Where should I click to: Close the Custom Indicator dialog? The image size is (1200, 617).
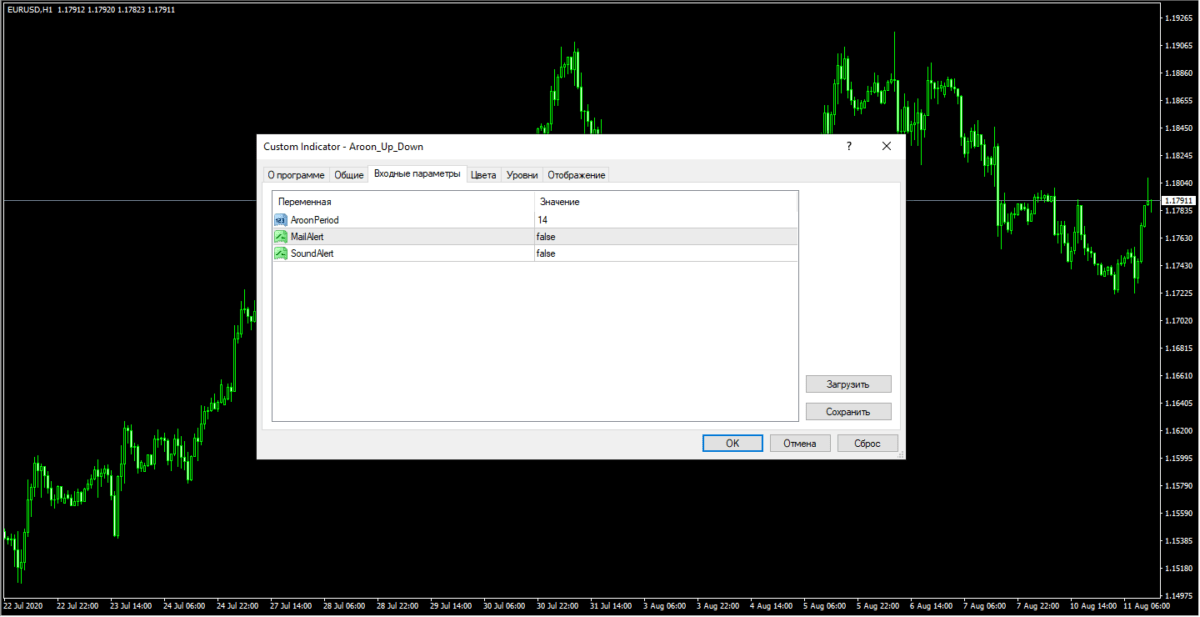coord(886,146)
